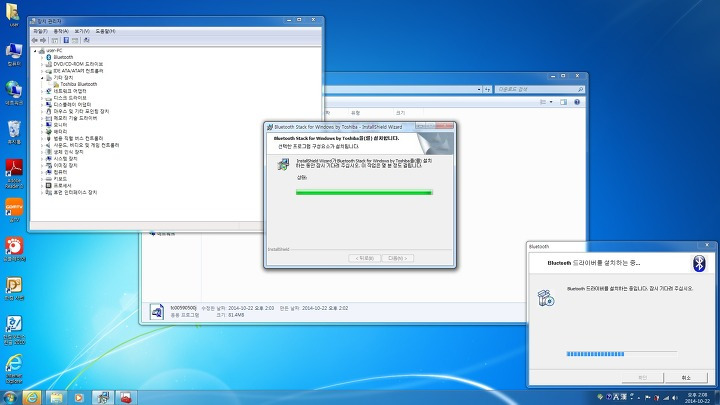Open the 네트워크 desktop icon
The image size is (720, 405).
14,93
